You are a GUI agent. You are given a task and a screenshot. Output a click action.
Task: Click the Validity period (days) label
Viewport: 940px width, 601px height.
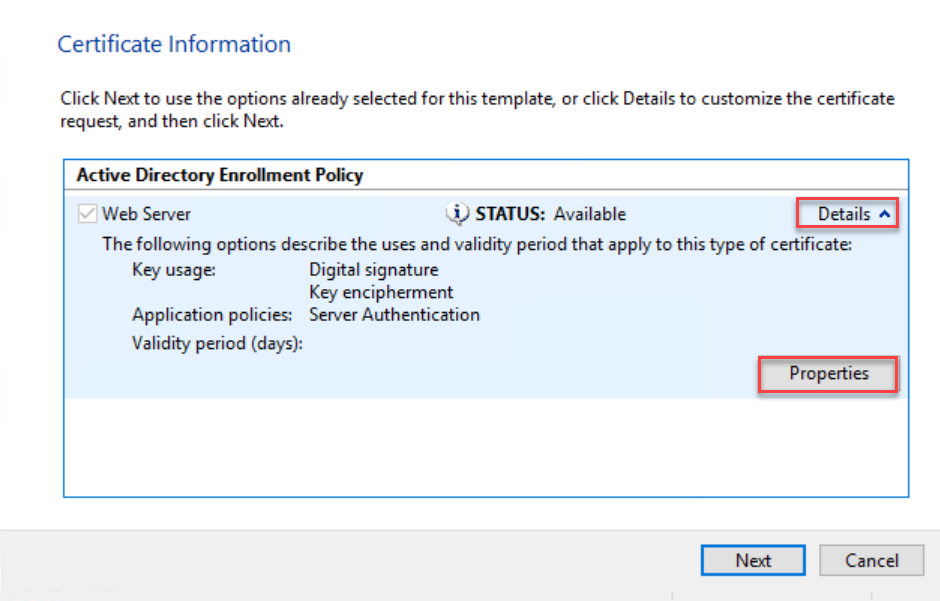click(x=218, y=343)
